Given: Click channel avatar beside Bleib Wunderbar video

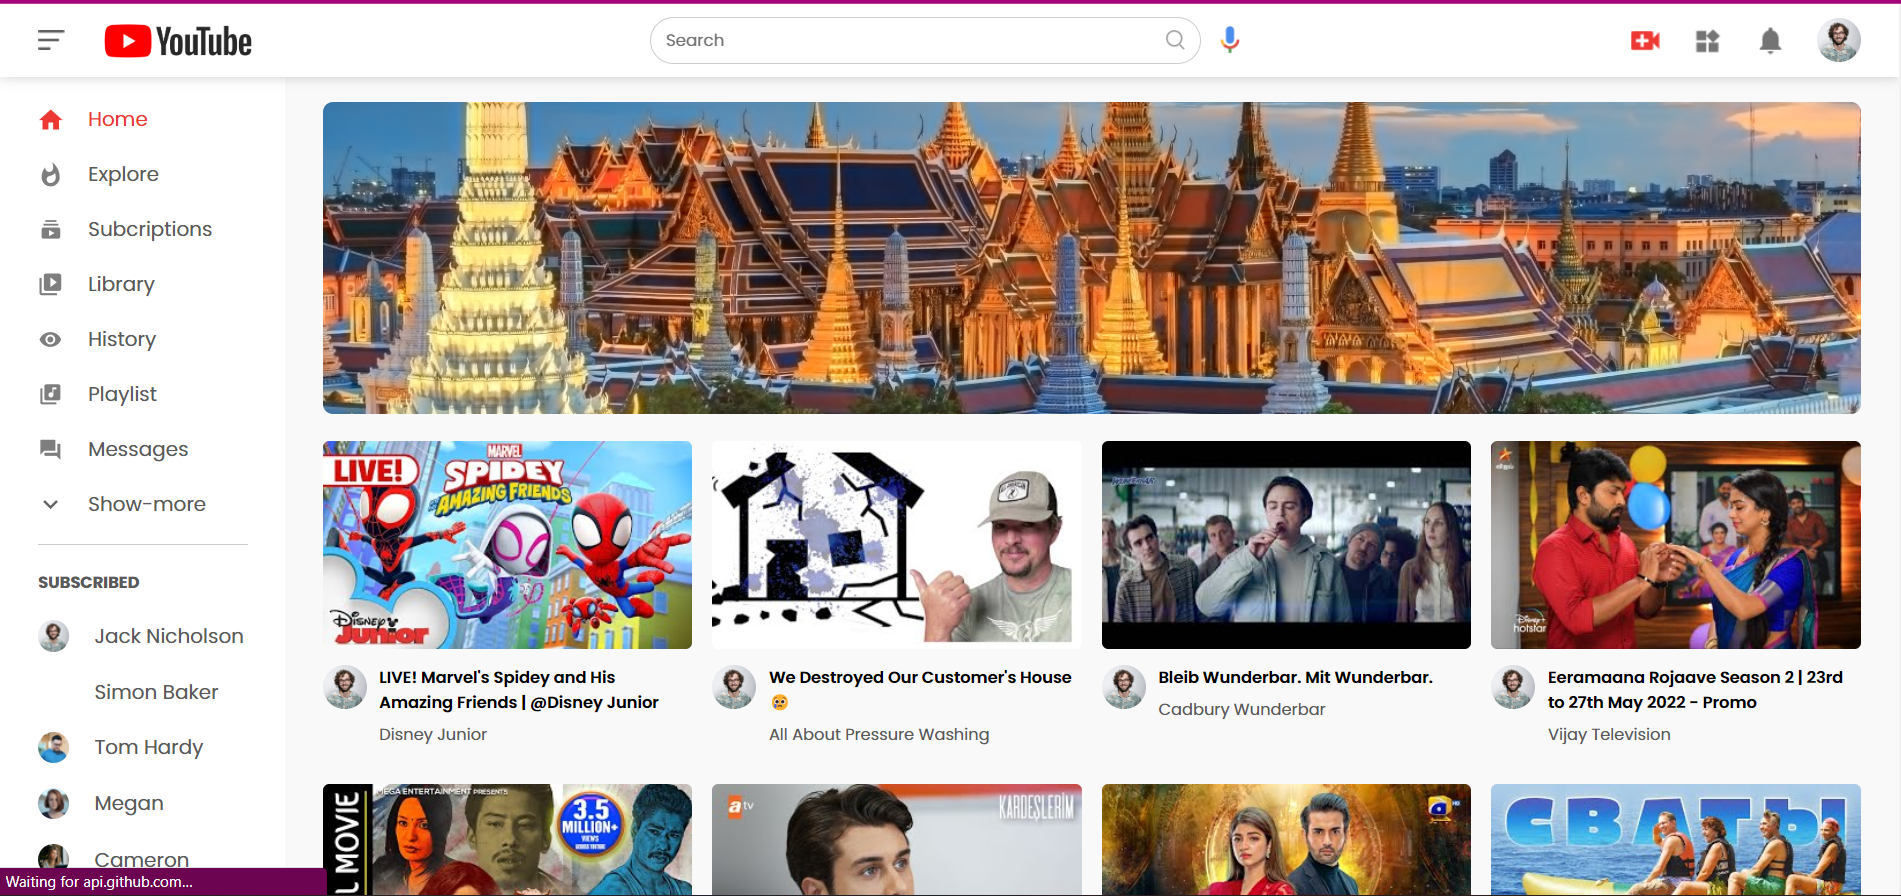Looking at the screenshot, I should pyautogui.click(x=1124, y=688).
